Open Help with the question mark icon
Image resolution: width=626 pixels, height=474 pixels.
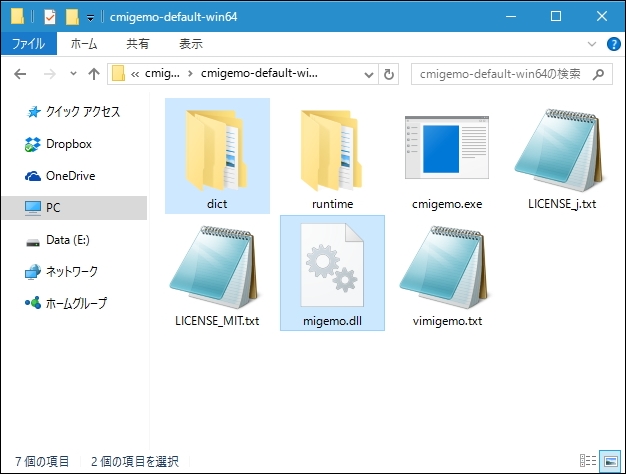[x=613, y=44]
